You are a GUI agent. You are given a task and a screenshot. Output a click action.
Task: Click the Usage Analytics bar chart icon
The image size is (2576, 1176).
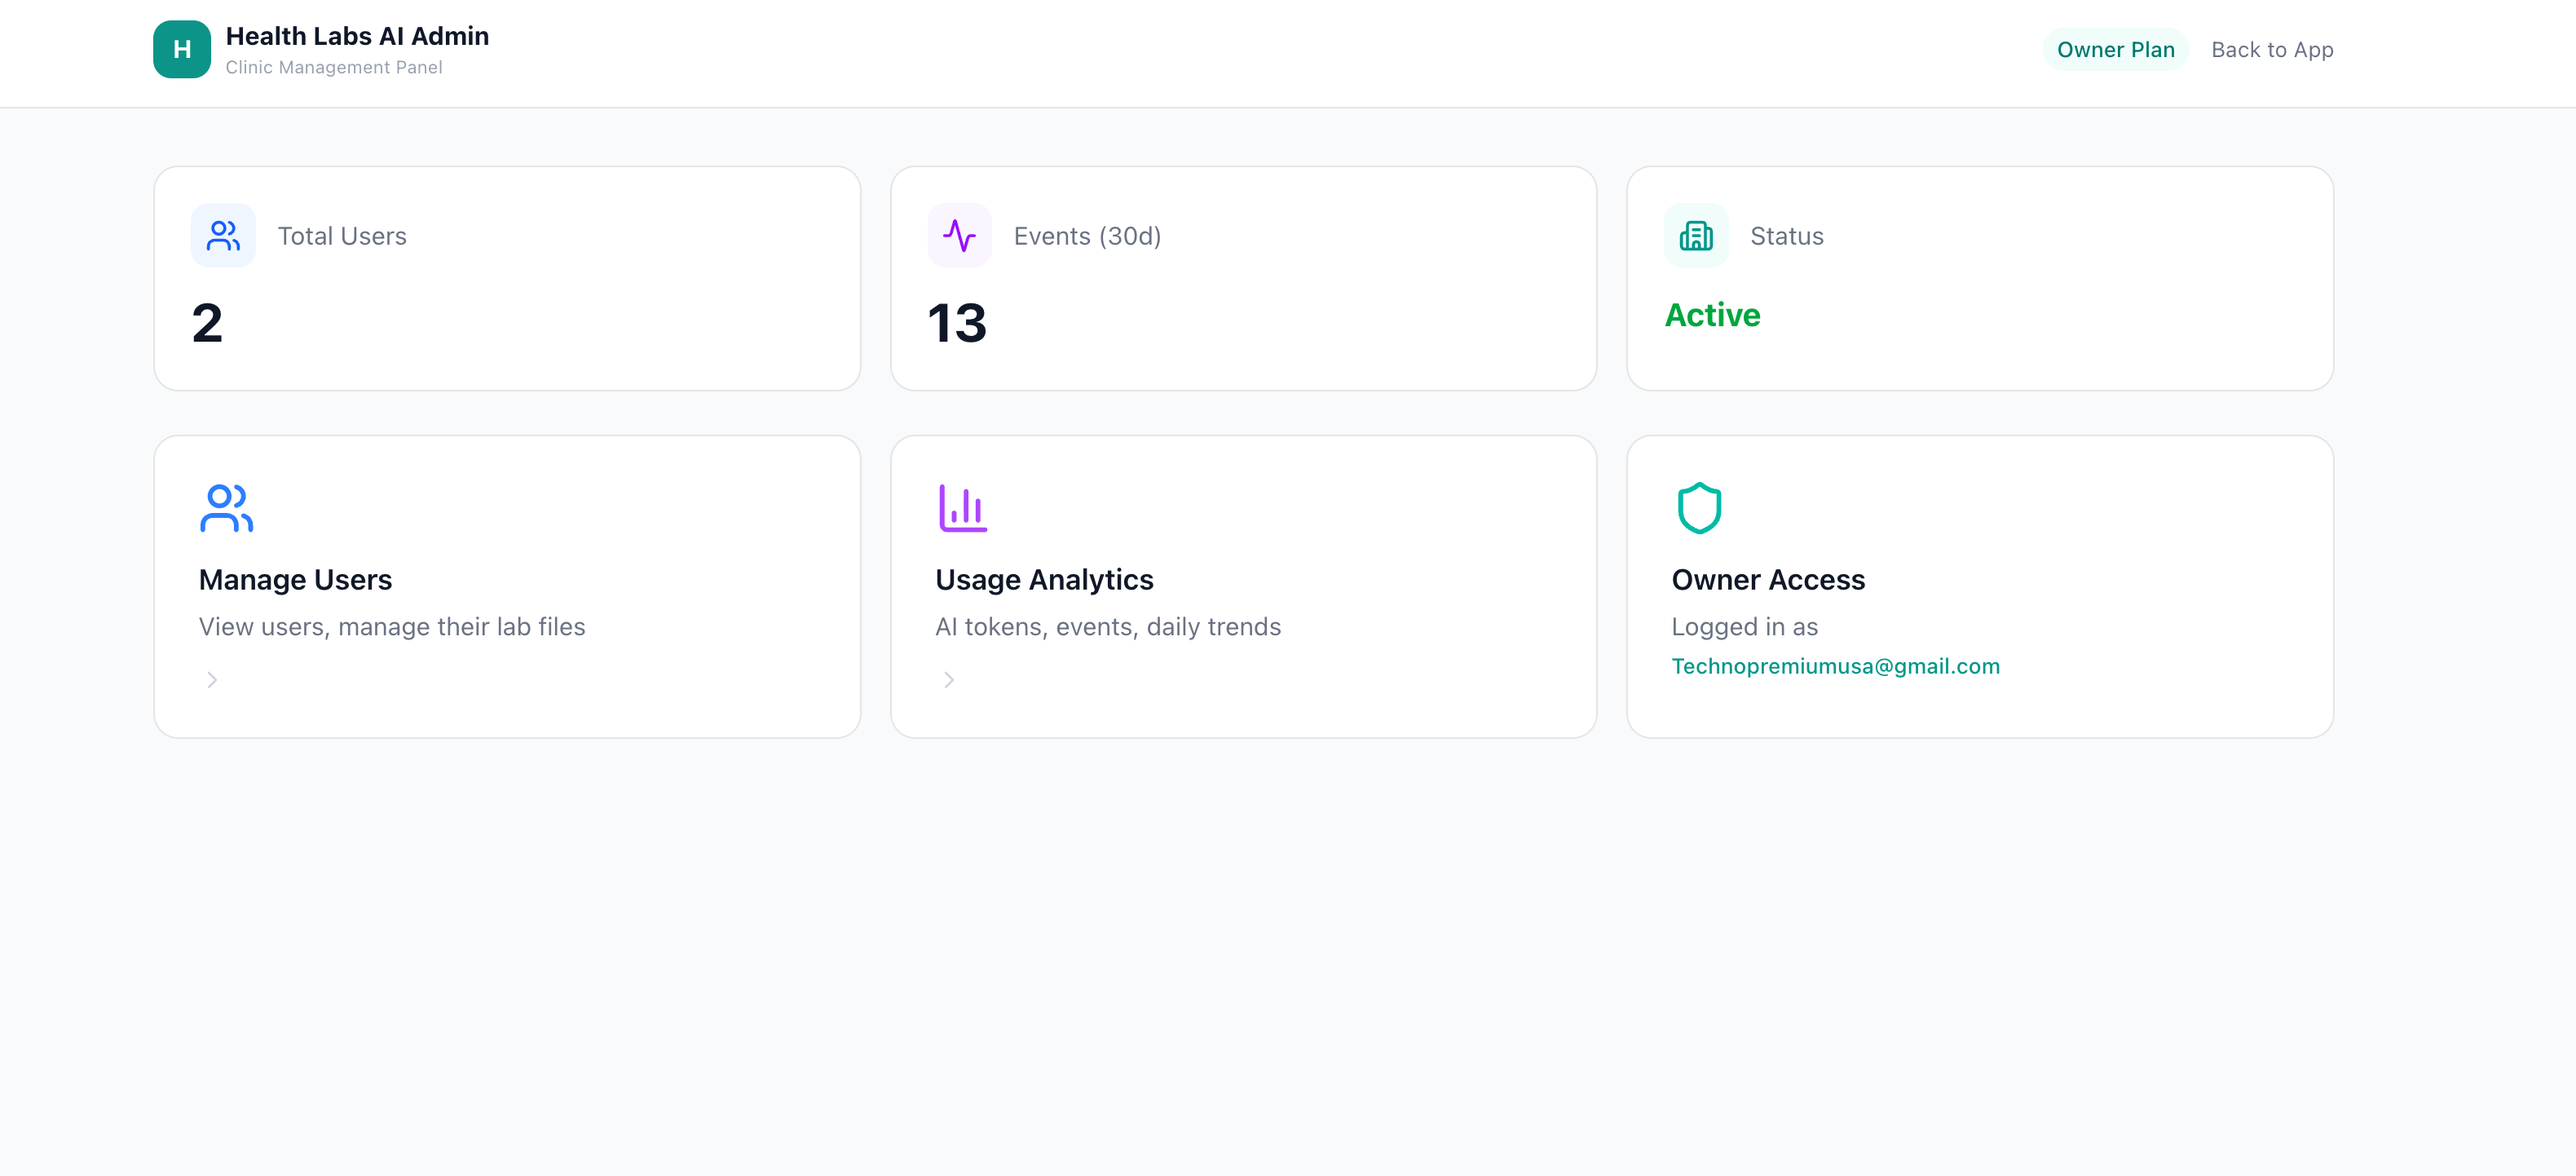tap(961, 507)
